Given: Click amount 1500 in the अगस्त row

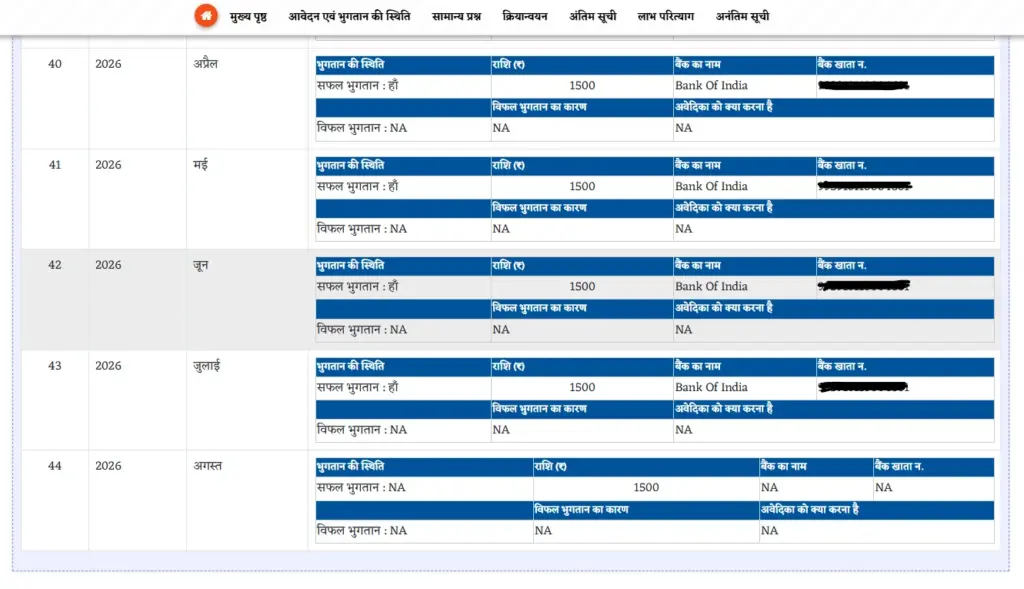Looking at the screenshot, I should tap(646, 488).
